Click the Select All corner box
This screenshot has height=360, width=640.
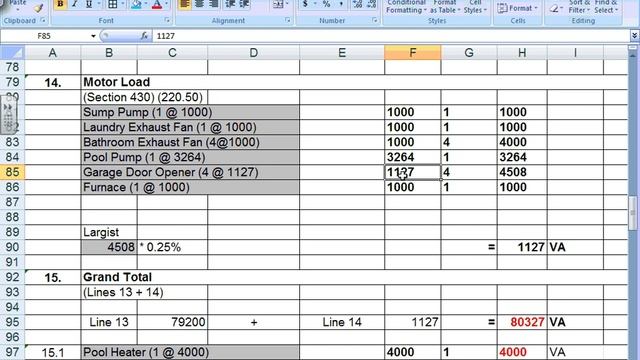pos(12,53)
